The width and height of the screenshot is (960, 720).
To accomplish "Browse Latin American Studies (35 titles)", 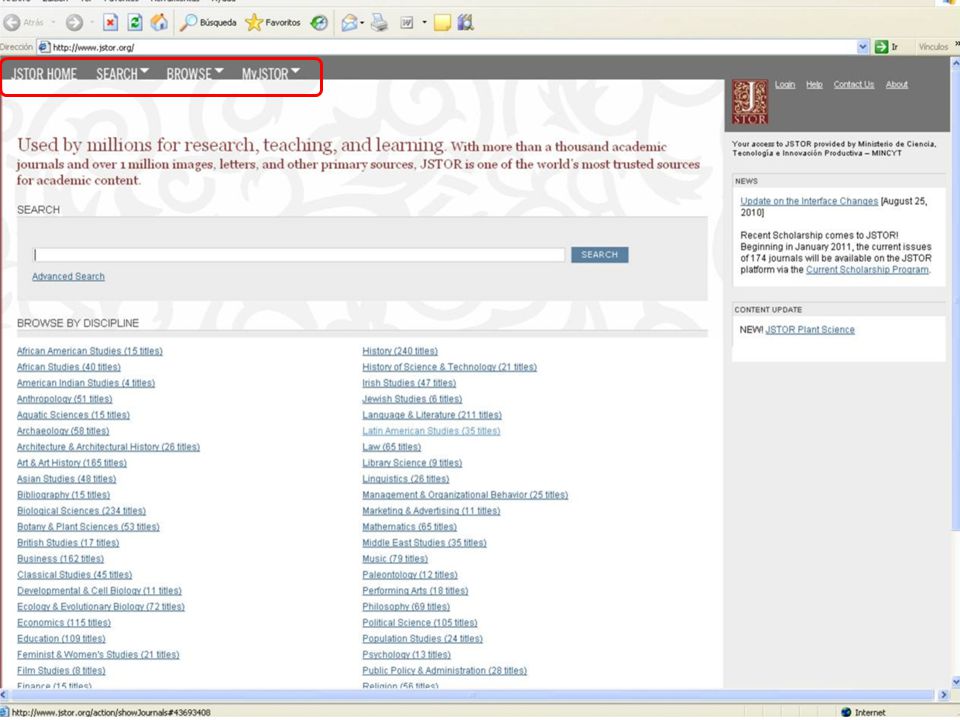I will (431, 430).
